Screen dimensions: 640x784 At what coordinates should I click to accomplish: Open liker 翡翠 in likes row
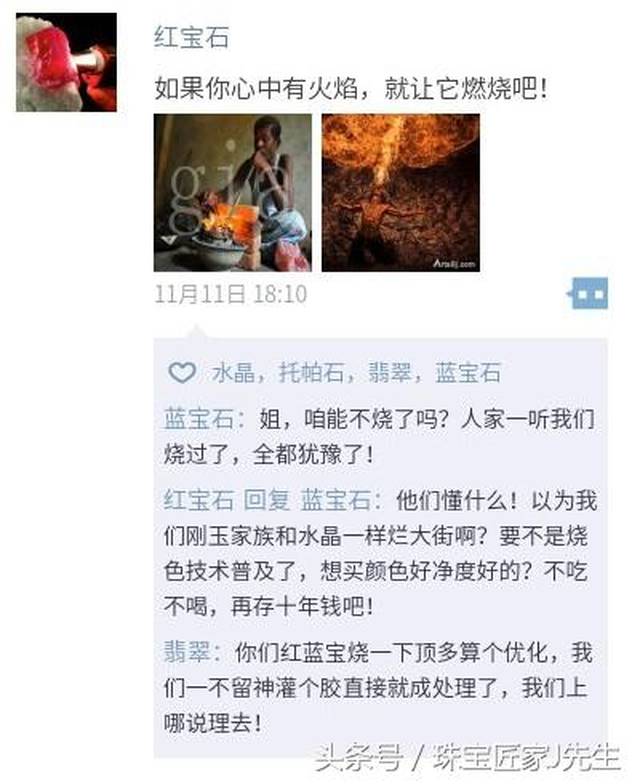390,373
